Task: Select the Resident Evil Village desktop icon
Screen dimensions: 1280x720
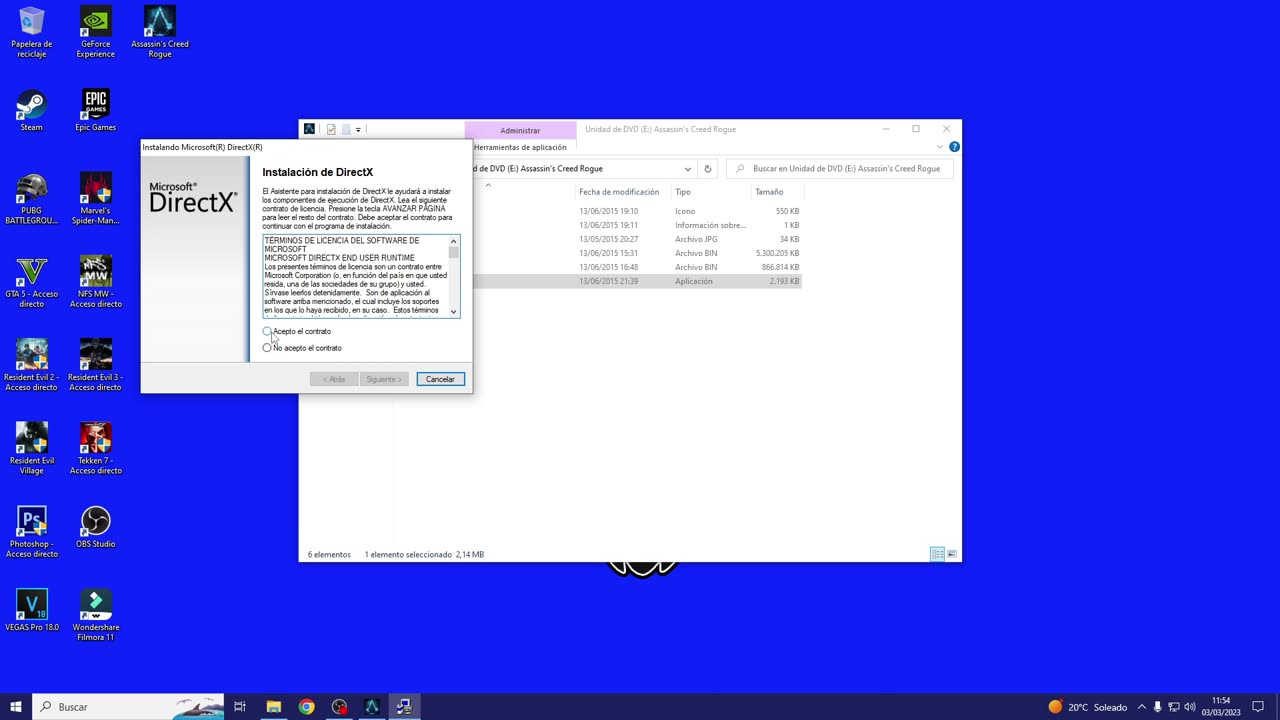Action: point(32,449)
